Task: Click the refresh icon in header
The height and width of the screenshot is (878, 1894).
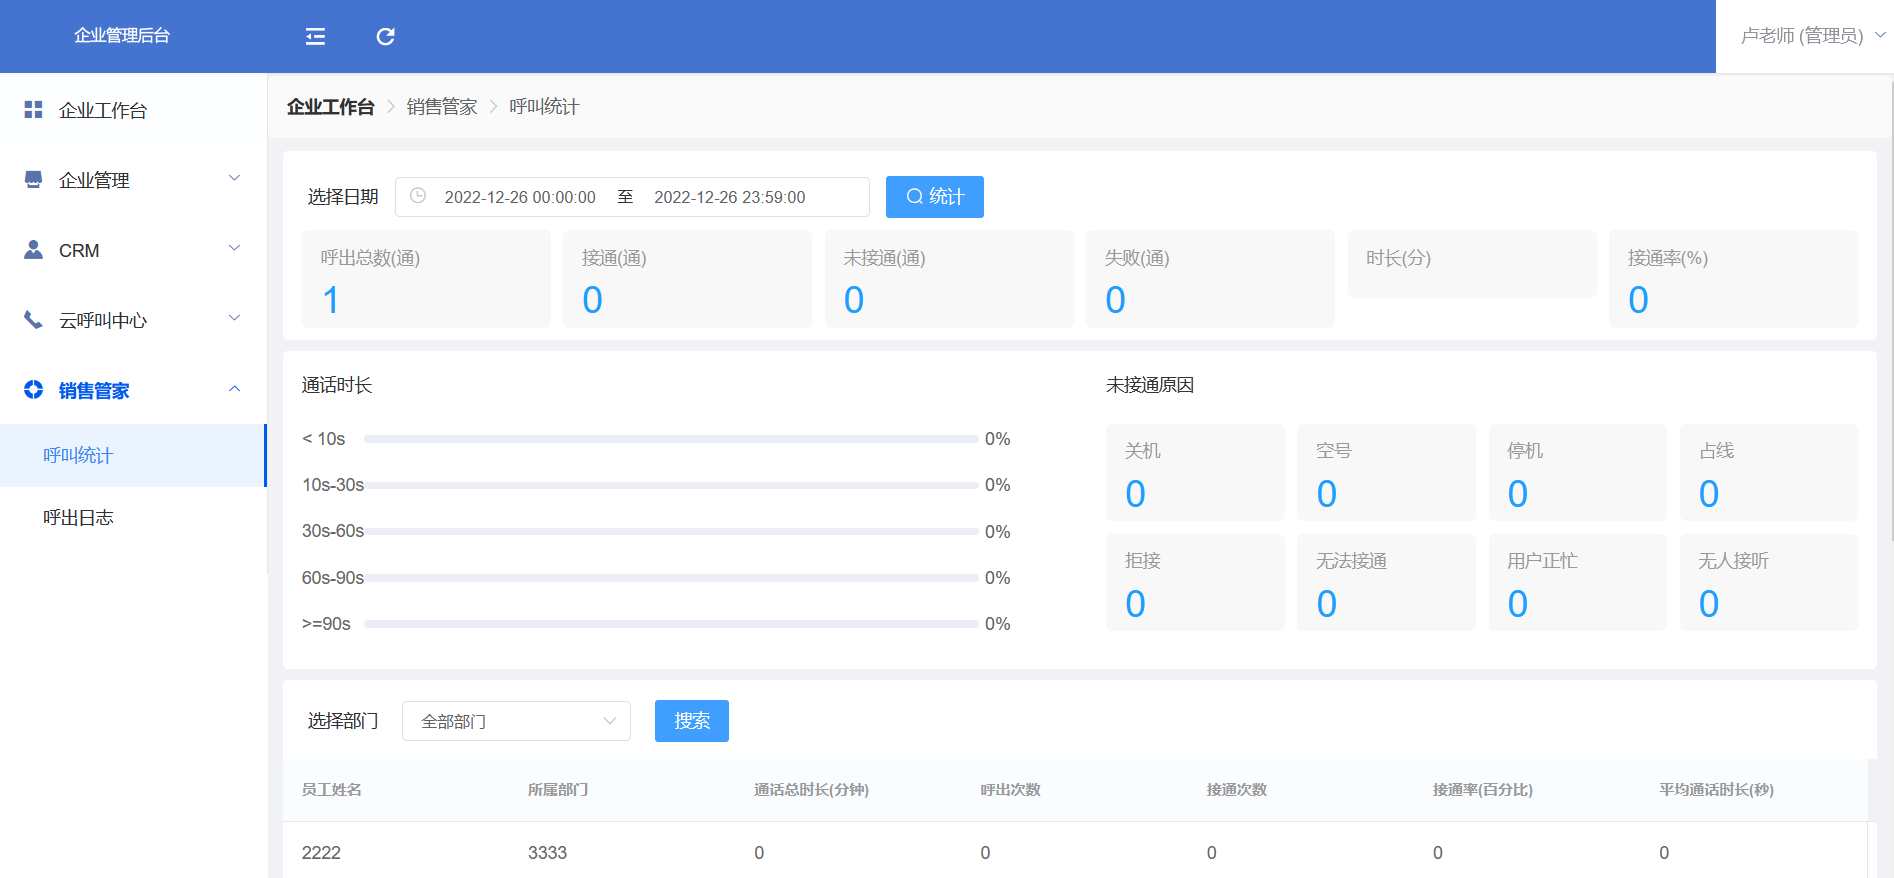Action: (x=385, y=37)
